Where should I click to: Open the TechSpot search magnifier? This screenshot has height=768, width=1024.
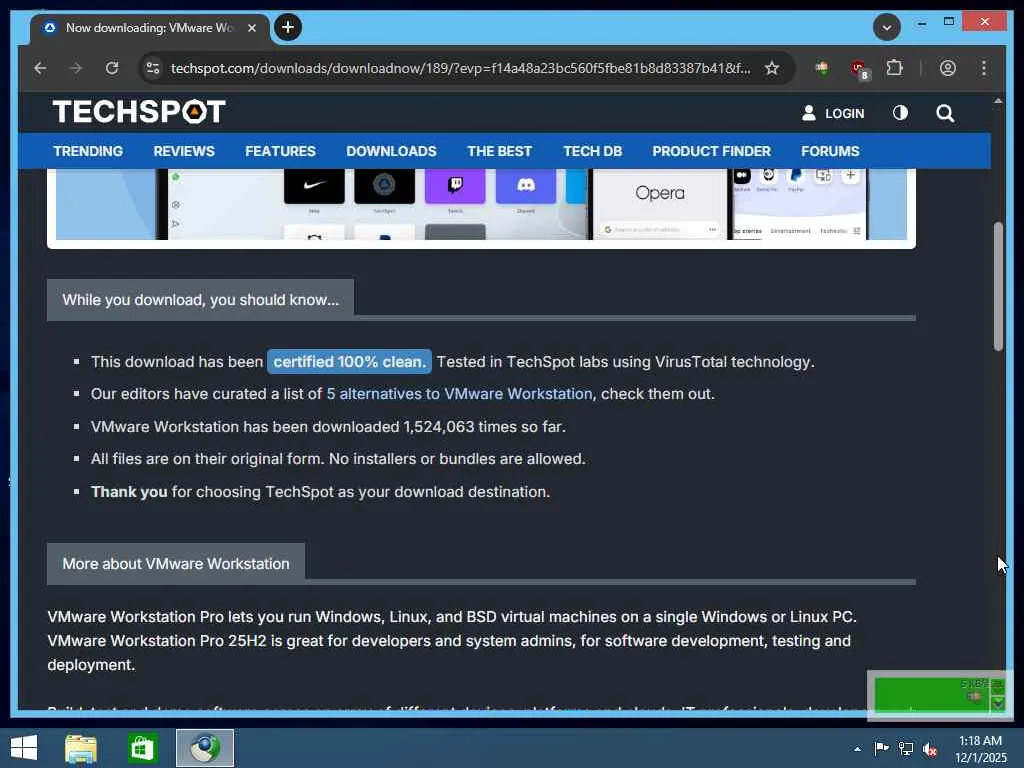[945, 114]
